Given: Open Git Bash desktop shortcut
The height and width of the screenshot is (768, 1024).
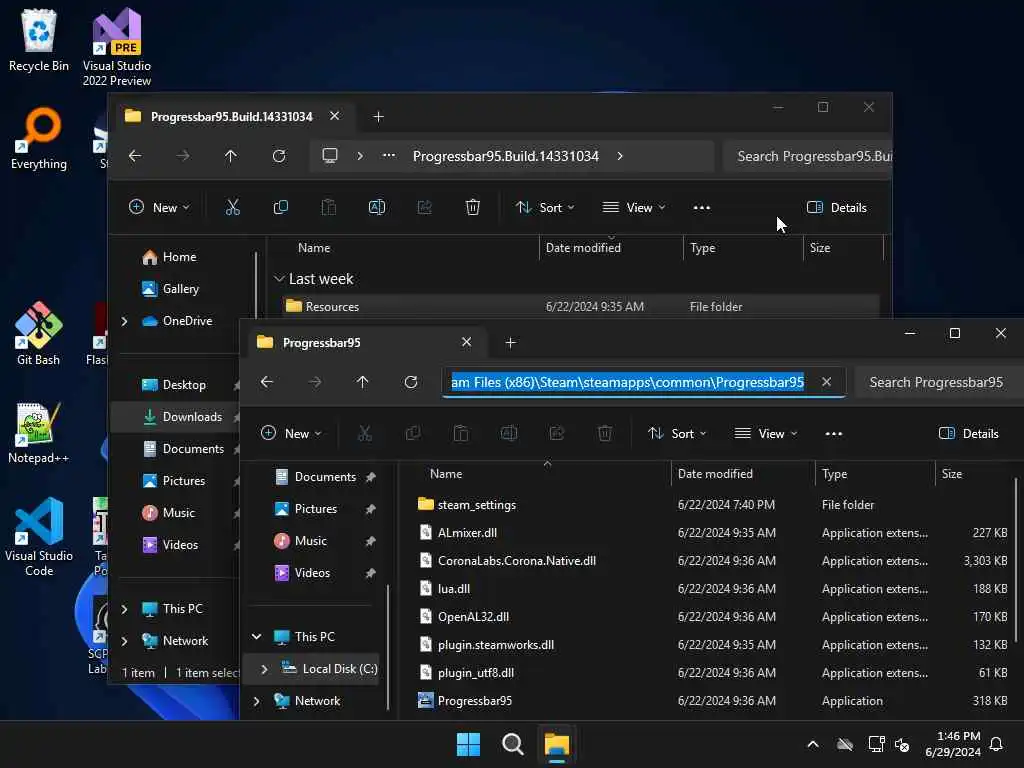Looking at the screenshot, I should pyautogui.click(x=39, y=334).
